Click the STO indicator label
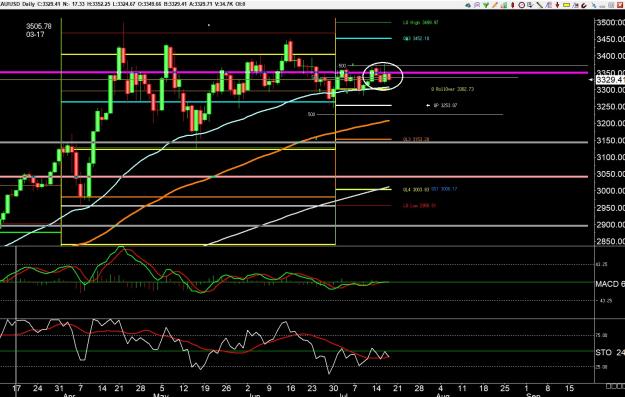The height and width of the screenshot is (397, 625). click(x=610, y=352)
